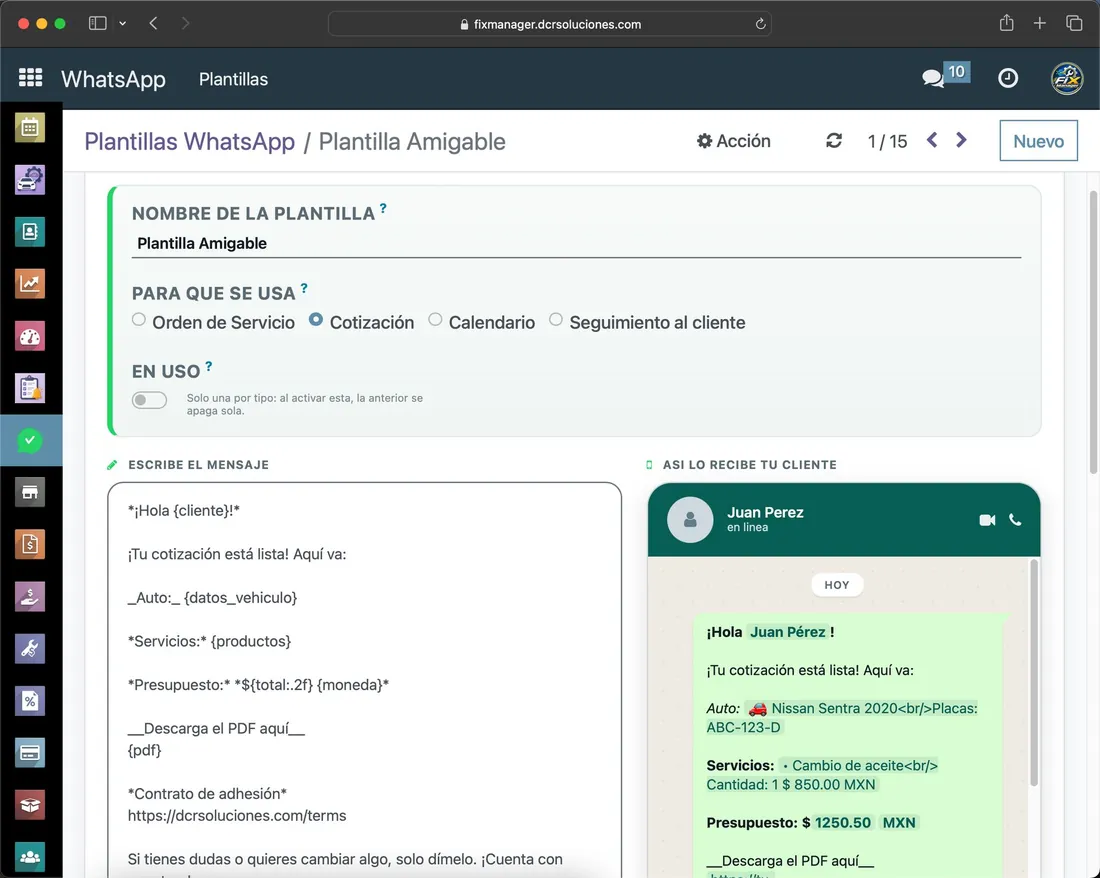
Task: Click the Para Que Se Usa help mark
Action: click(304, 288)
